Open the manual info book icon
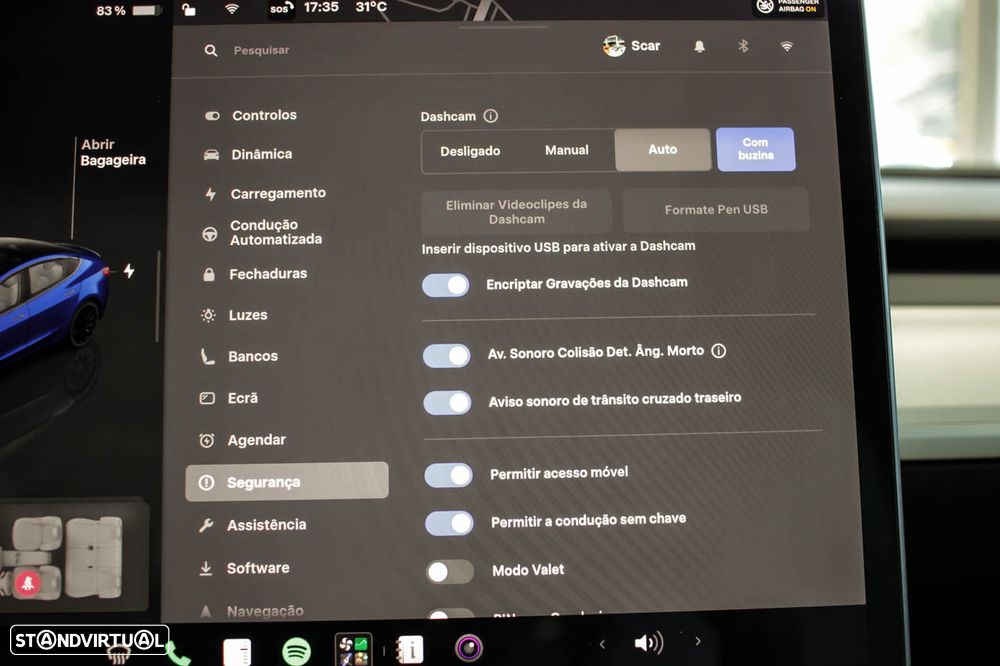 (x=409, y=650)
